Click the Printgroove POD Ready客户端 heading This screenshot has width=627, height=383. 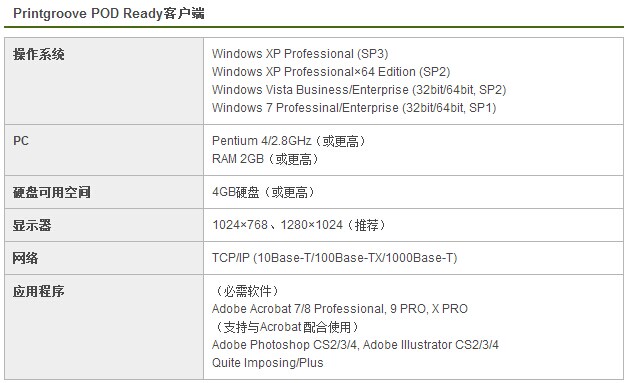pyautogui.click(x=109, y=14)
